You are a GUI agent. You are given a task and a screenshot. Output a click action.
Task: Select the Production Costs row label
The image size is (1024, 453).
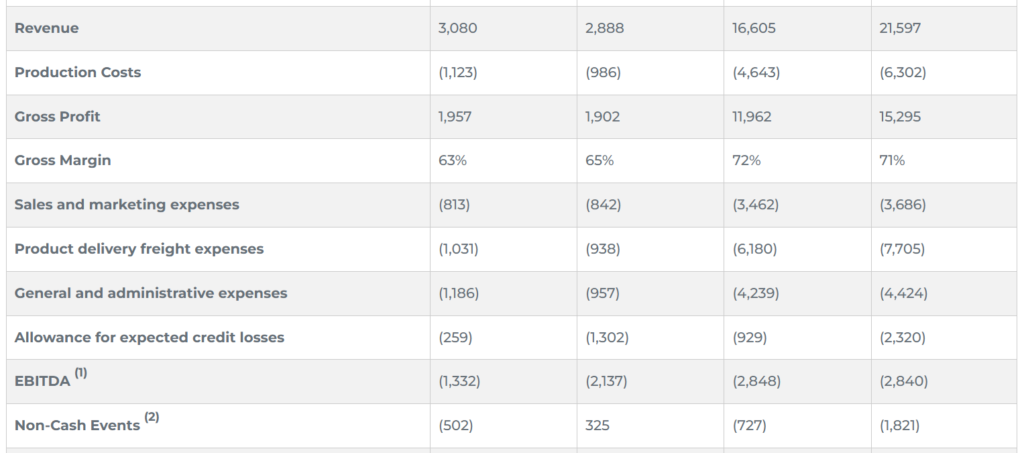(77, 72)
